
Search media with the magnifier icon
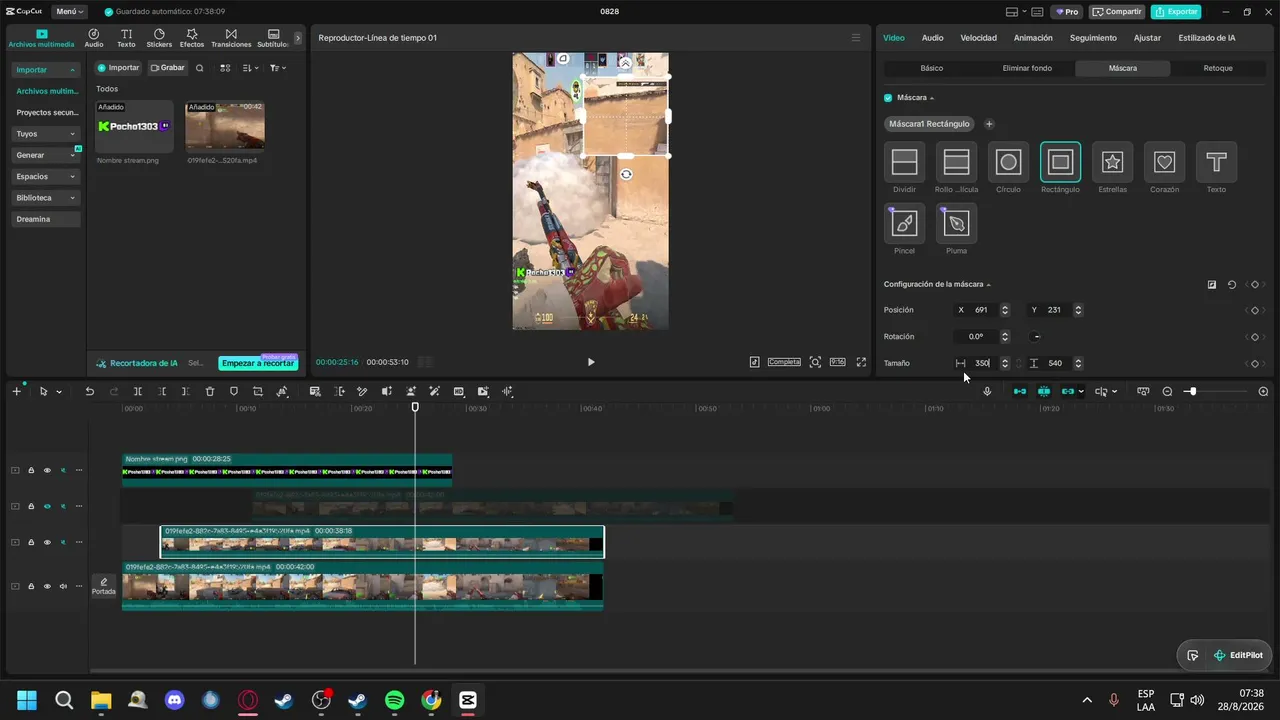click(x=200, y=68)
